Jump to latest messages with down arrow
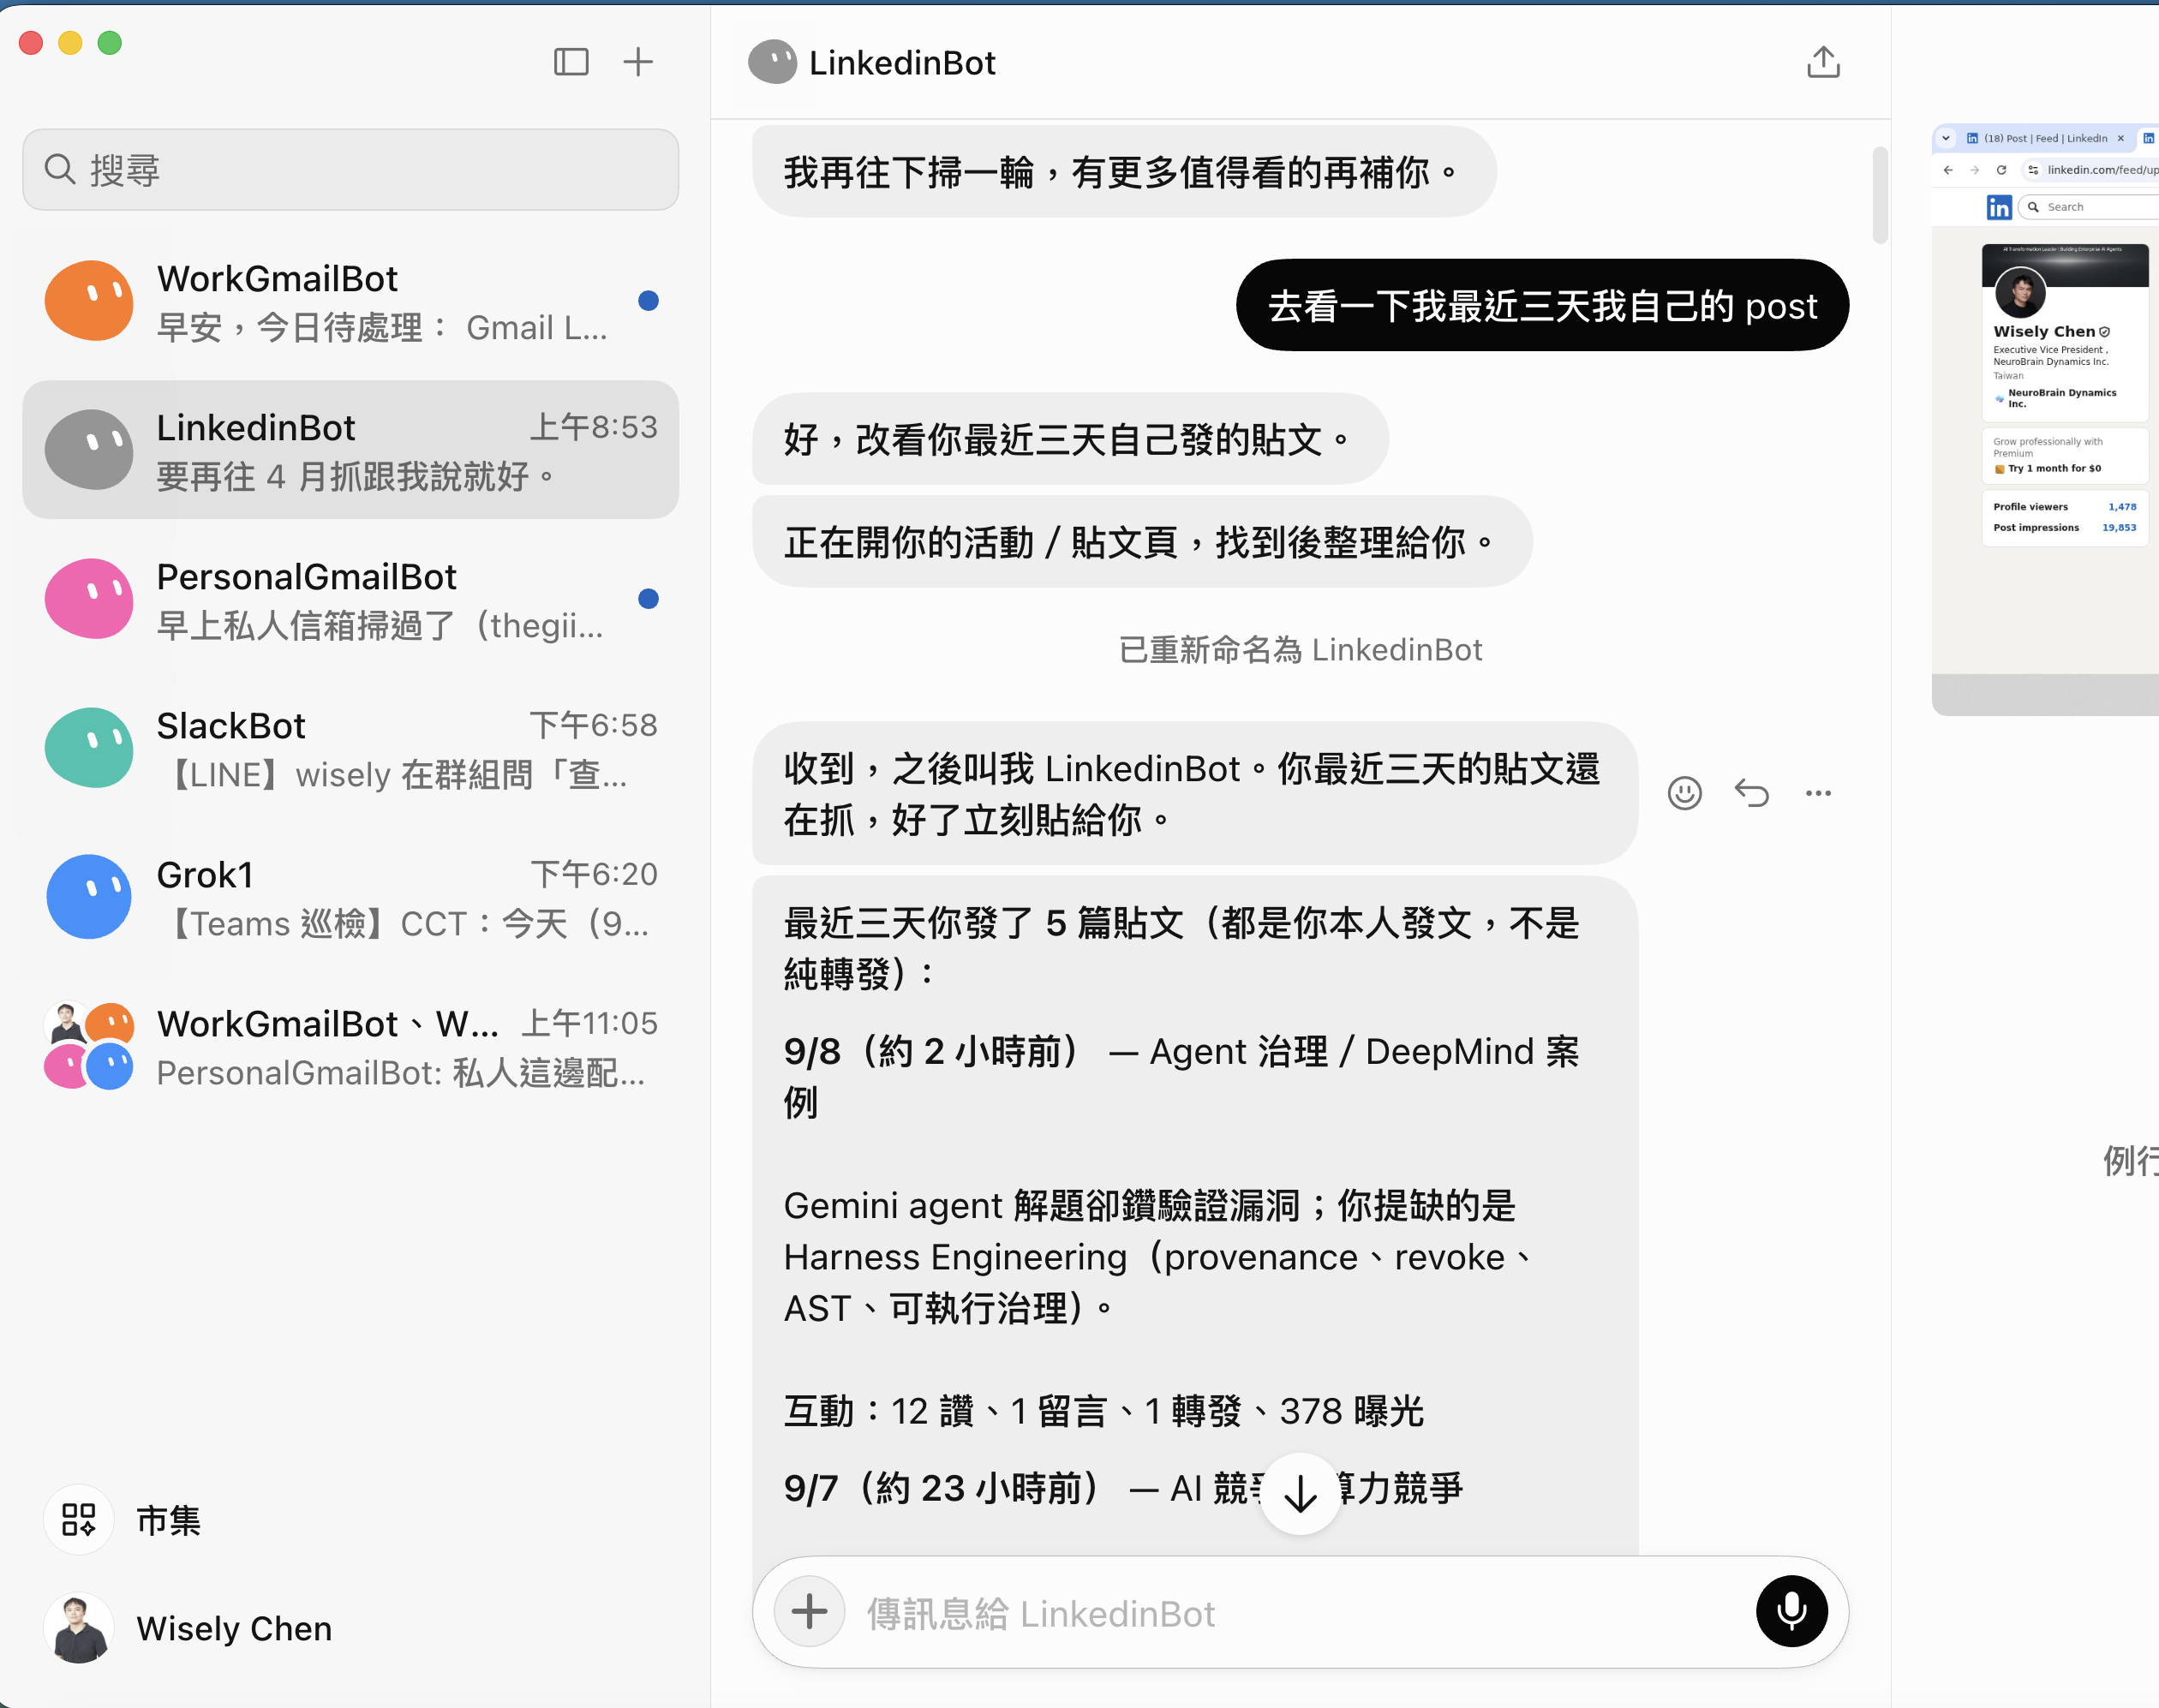The height and width of the screenshot is (1708, 2159). (1300, 1494)
